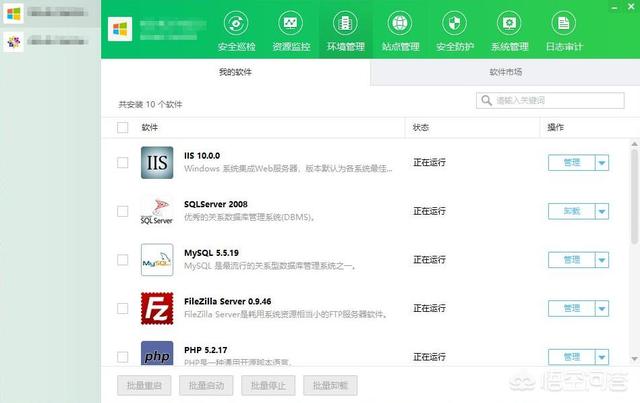Click the 共安装 10 个软件 count label
The image size is (640, 403).
[x=150, y=105]
